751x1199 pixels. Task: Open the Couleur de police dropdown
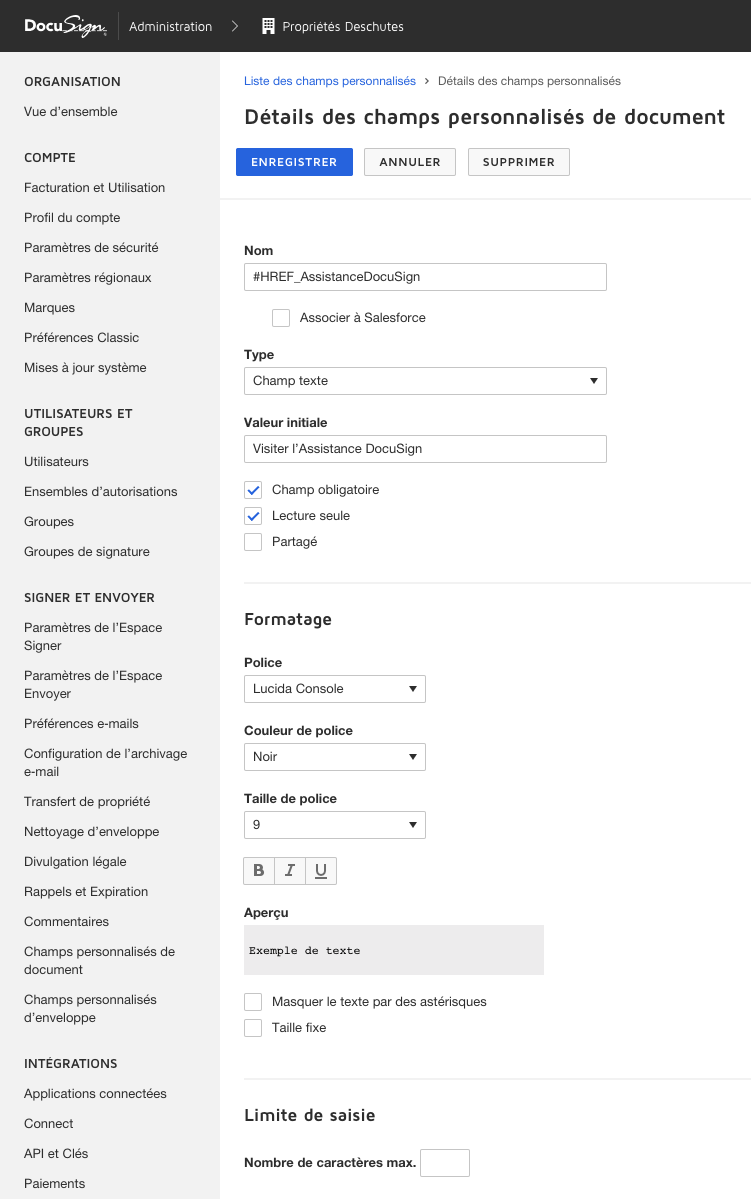pos(334,756)
